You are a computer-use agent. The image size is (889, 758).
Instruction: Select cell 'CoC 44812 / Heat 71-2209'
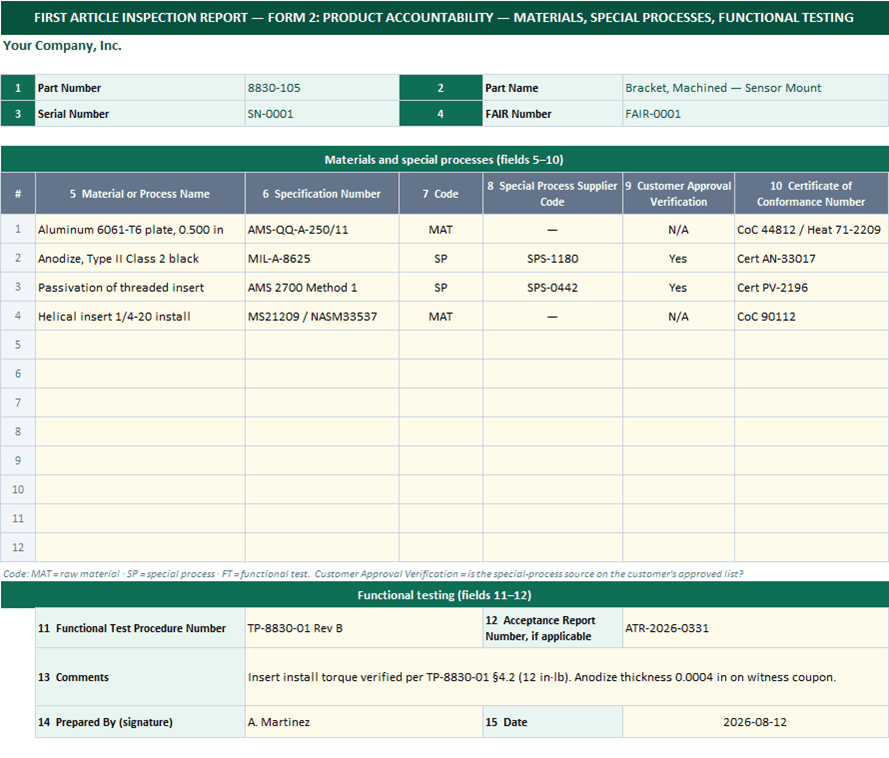[x=811, y=230]
